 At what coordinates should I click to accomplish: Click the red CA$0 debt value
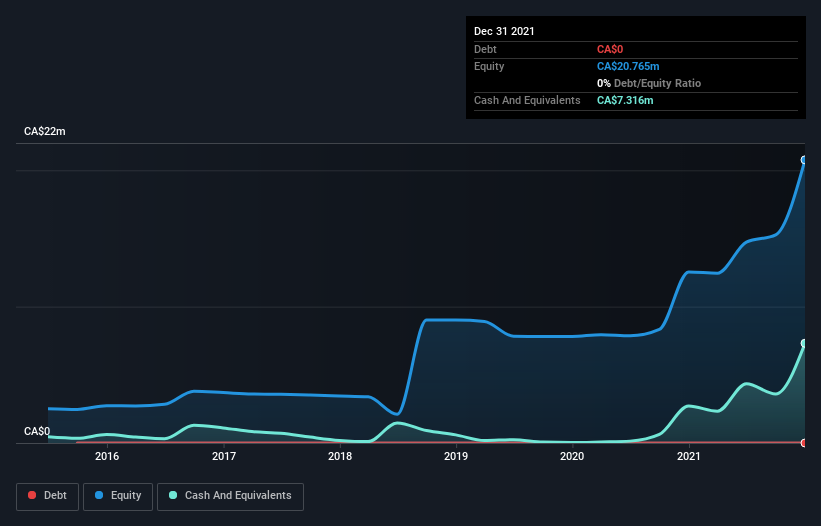610,49
